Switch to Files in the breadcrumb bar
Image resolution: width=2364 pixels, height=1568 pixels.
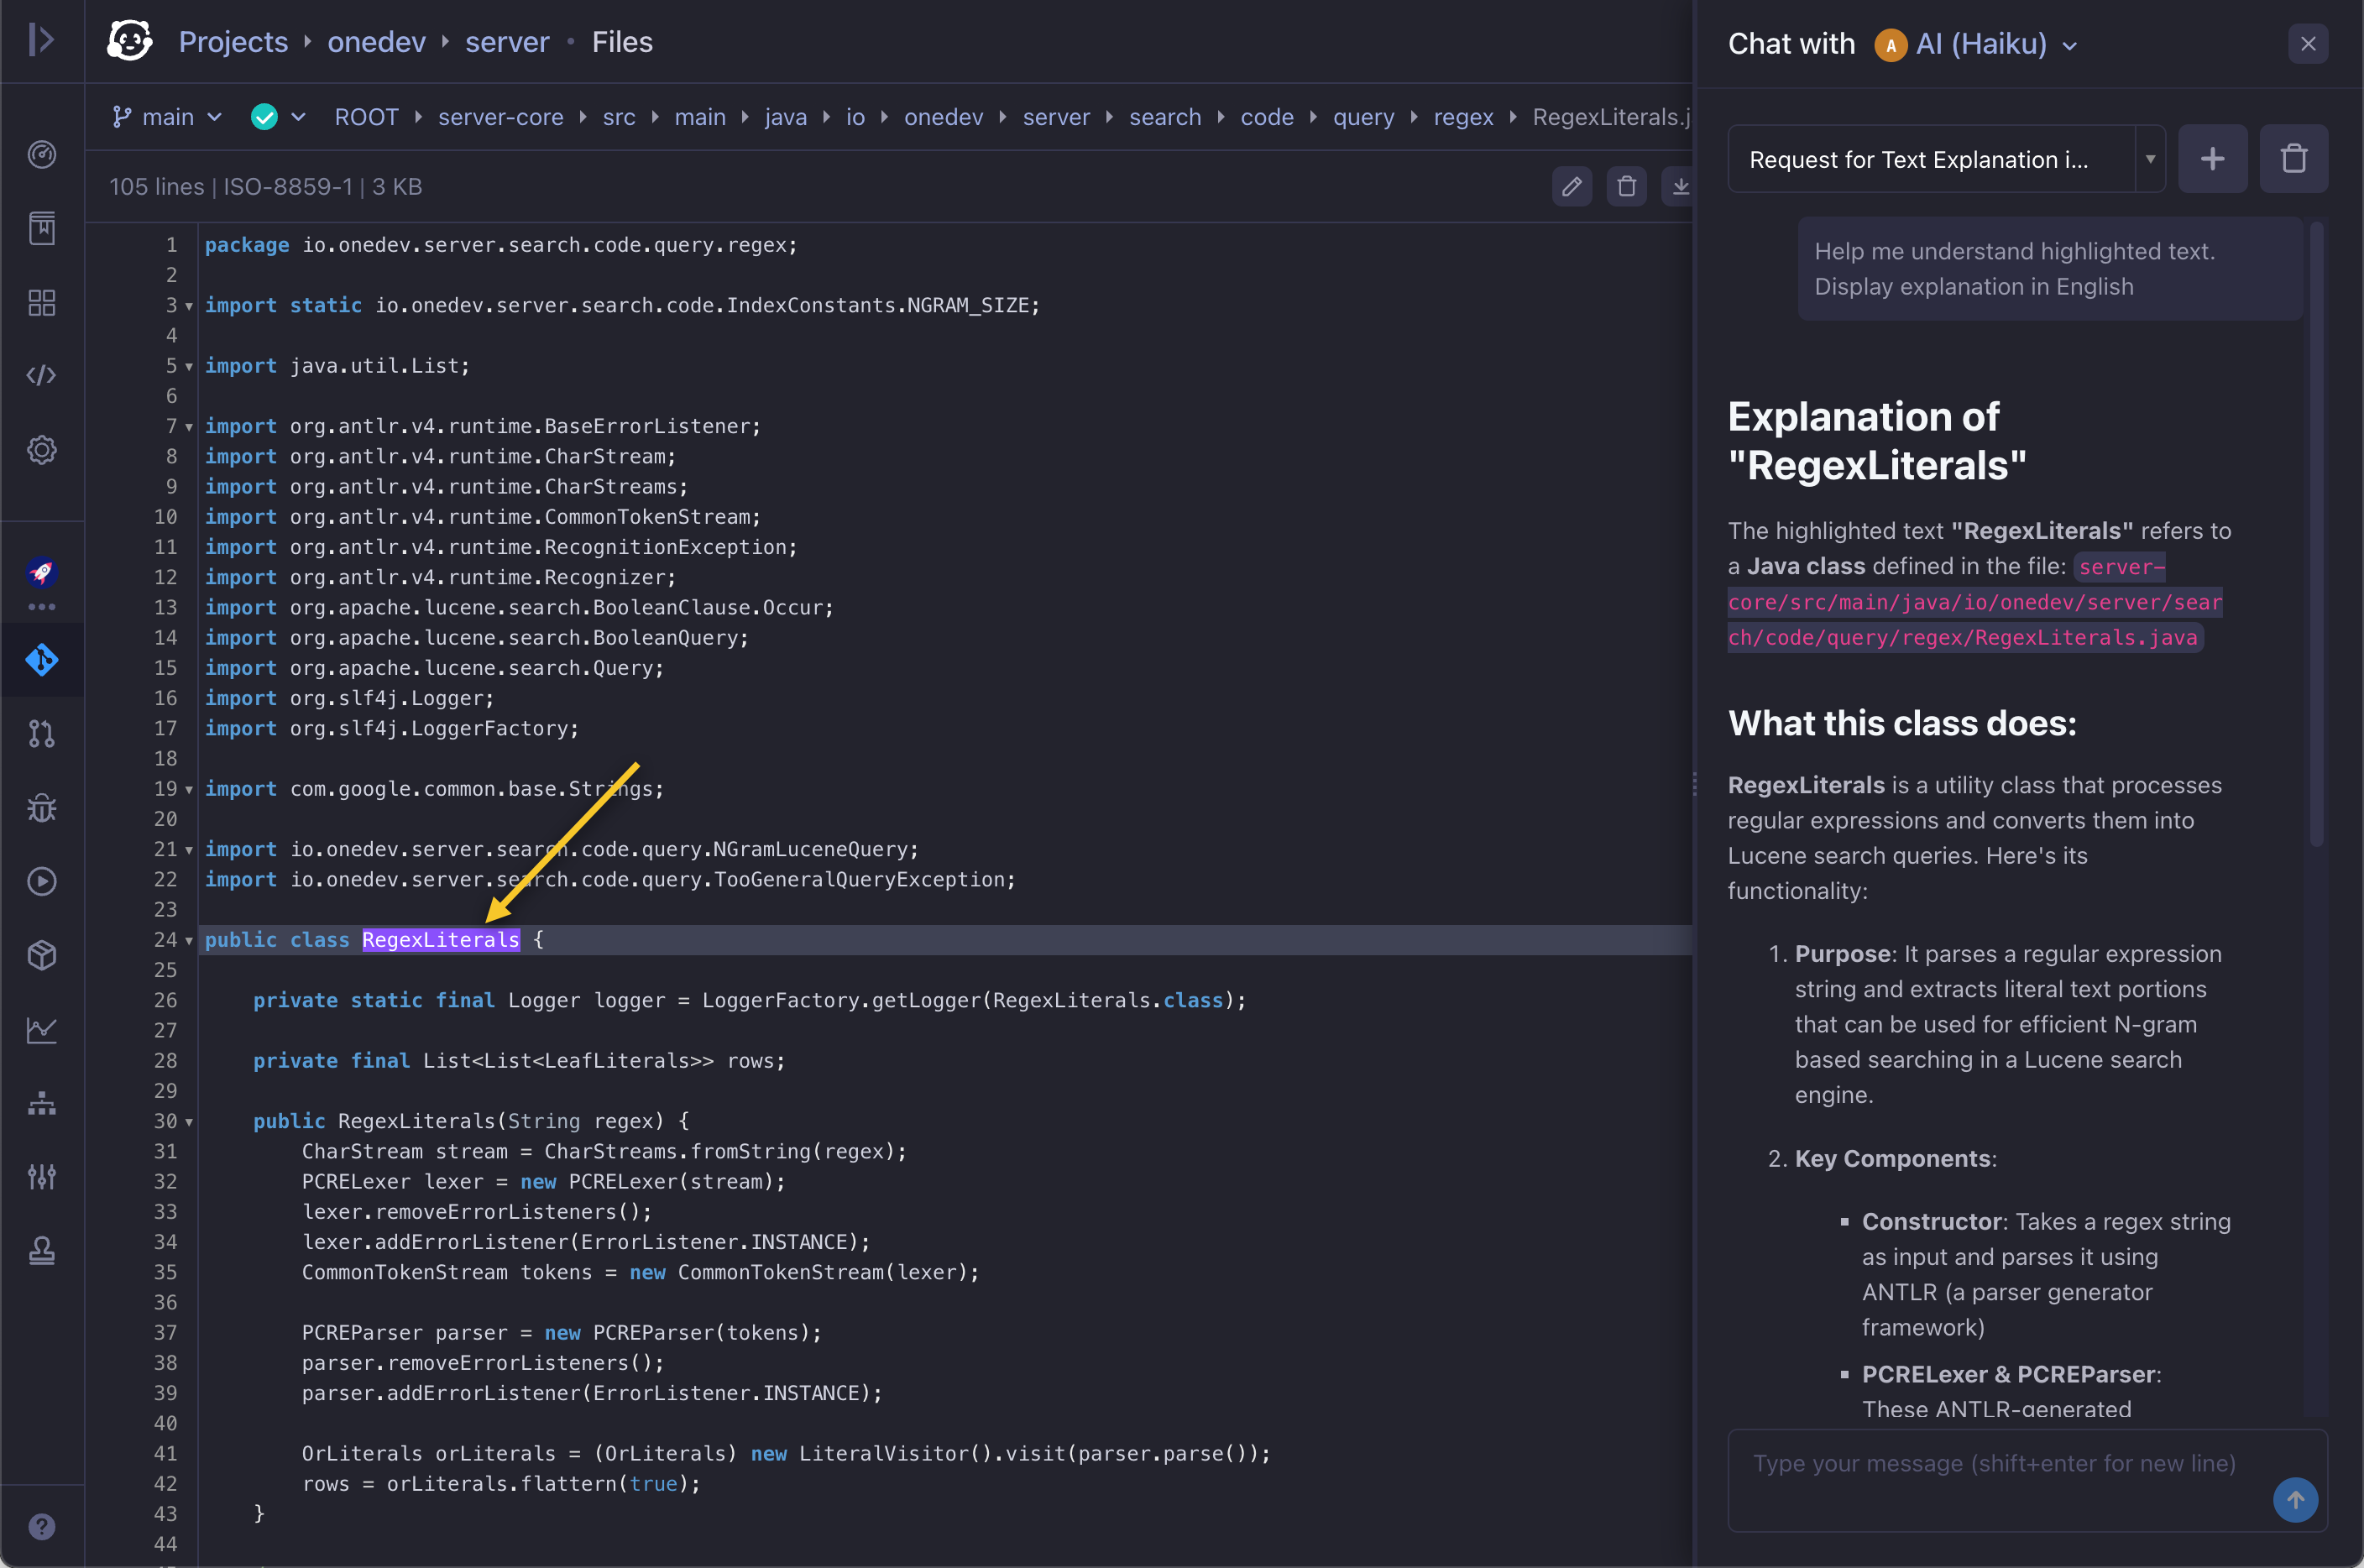pos(622,42)
